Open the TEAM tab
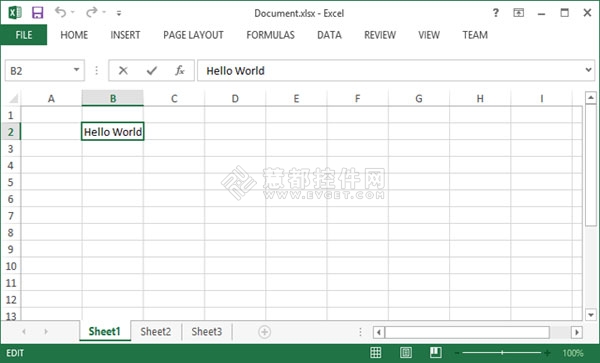The height and width of the screenshot is (363, 600). click(x=475, y=35)
